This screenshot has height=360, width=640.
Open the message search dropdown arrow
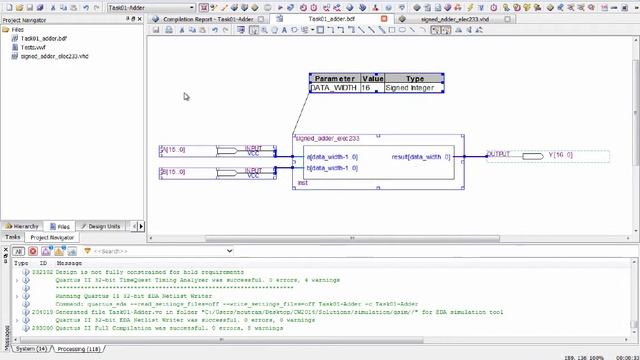tap(230, 251)
